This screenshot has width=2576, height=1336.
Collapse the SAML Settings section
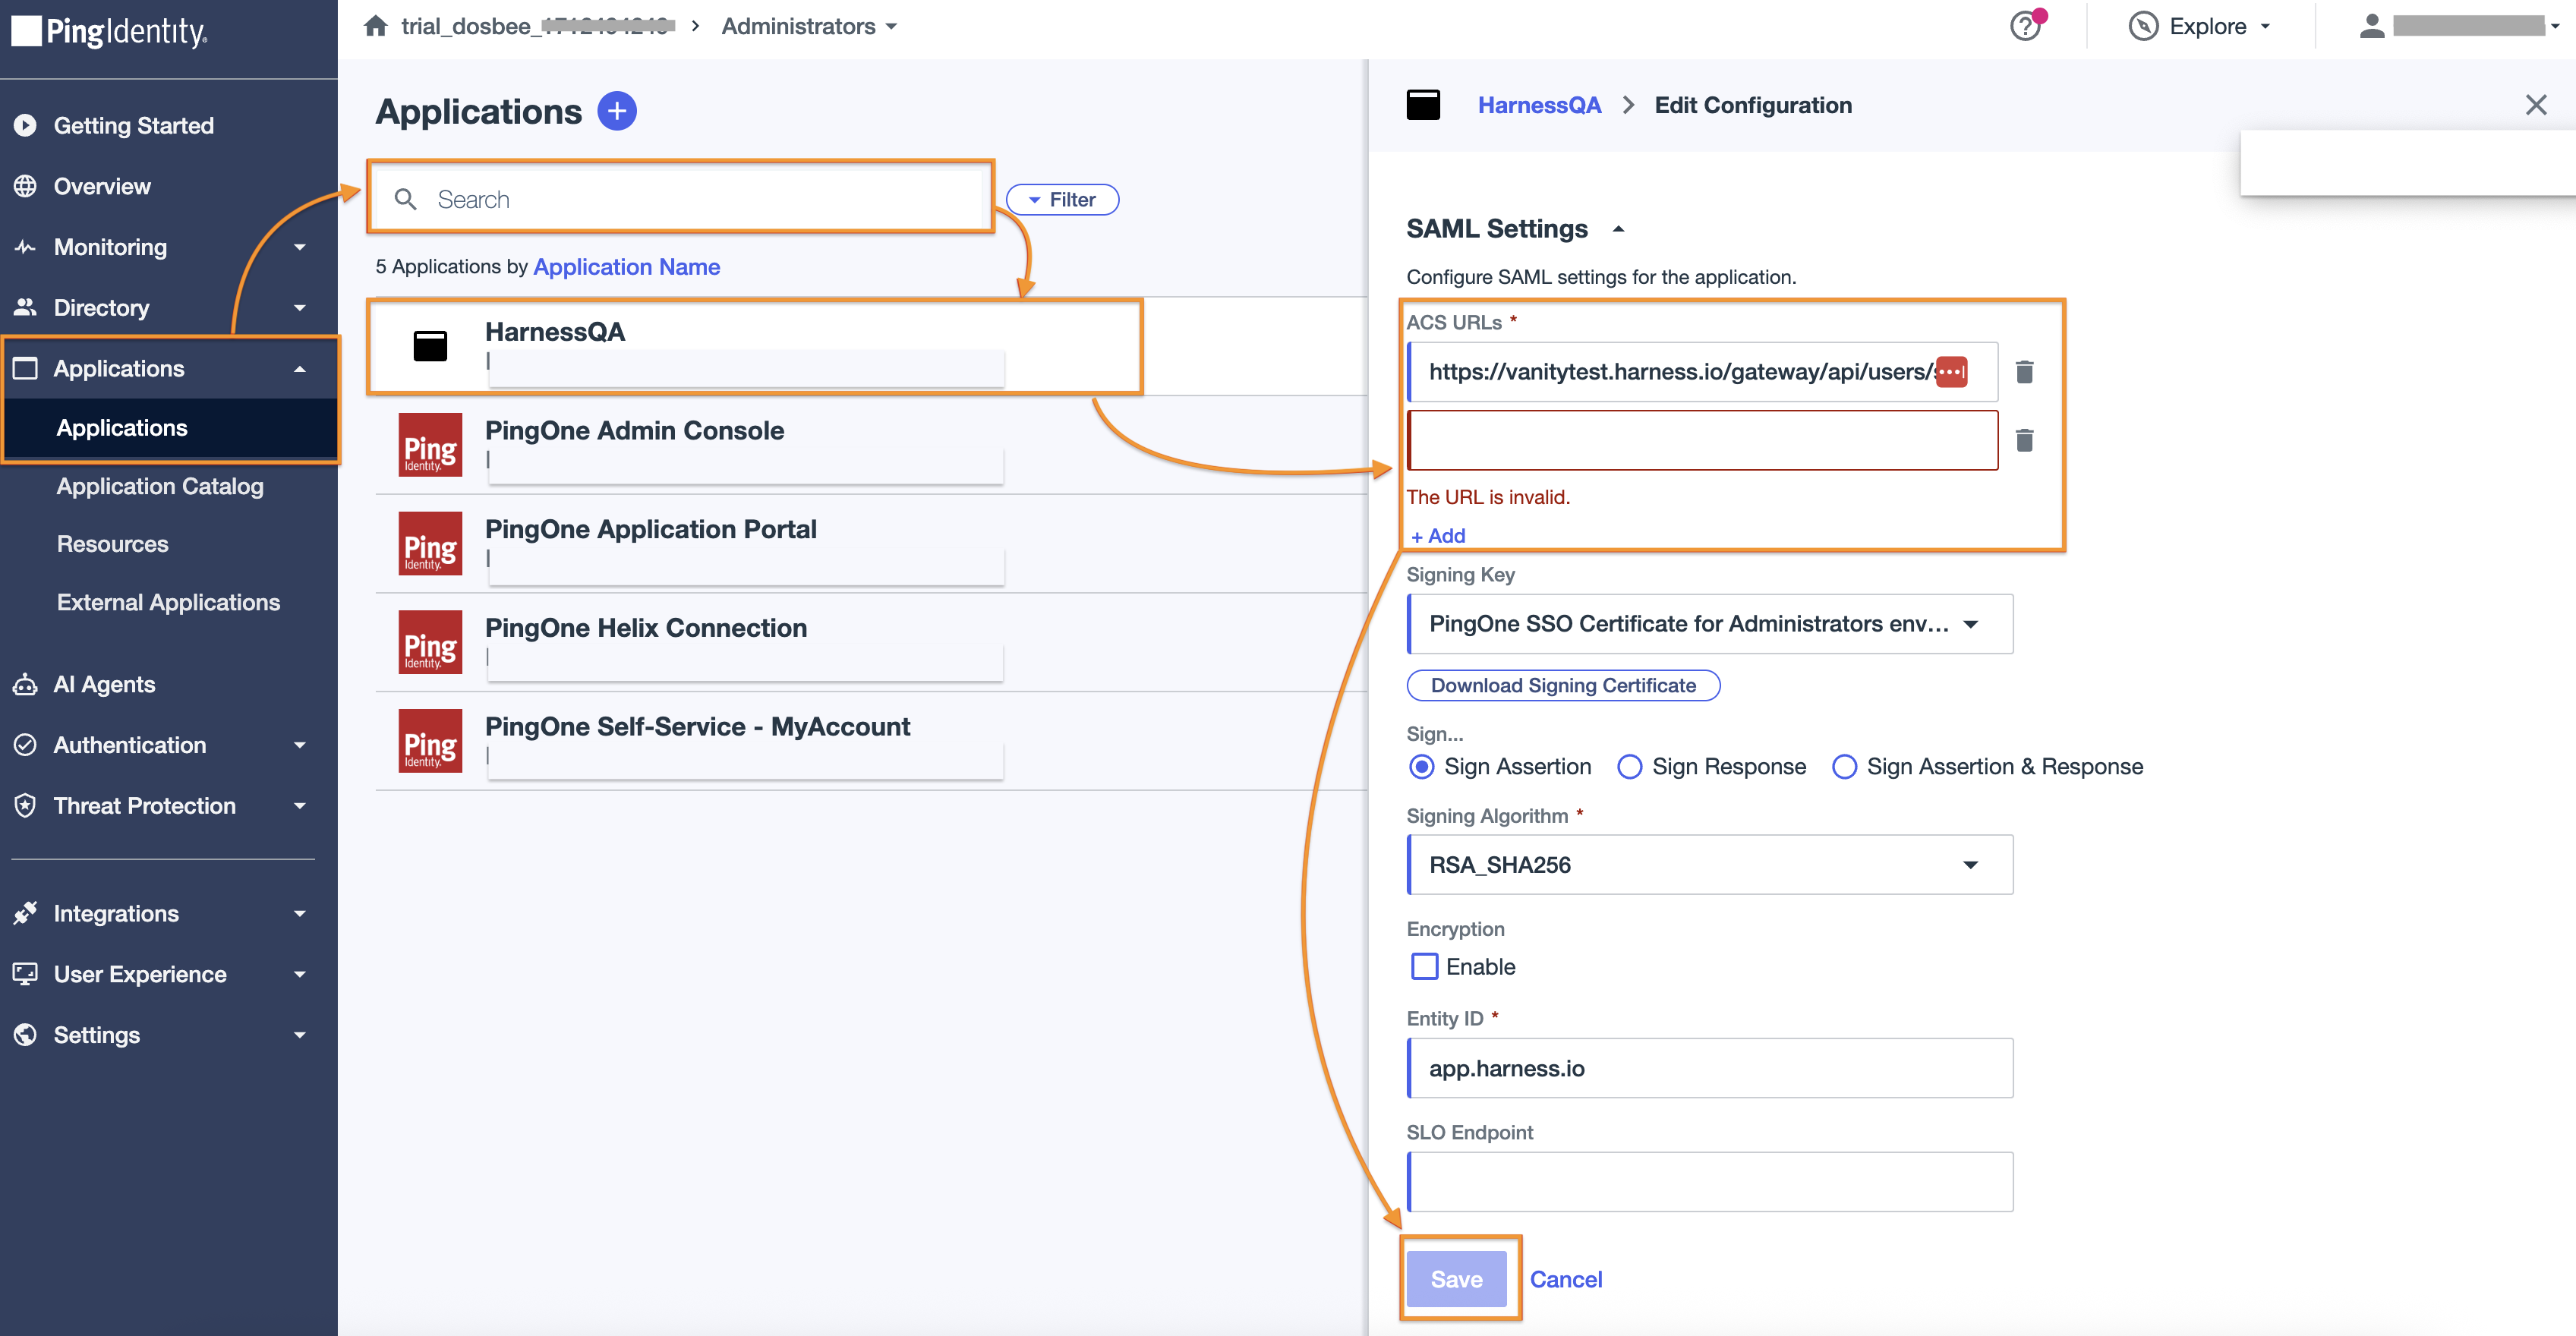click(x=1619, y=229)
